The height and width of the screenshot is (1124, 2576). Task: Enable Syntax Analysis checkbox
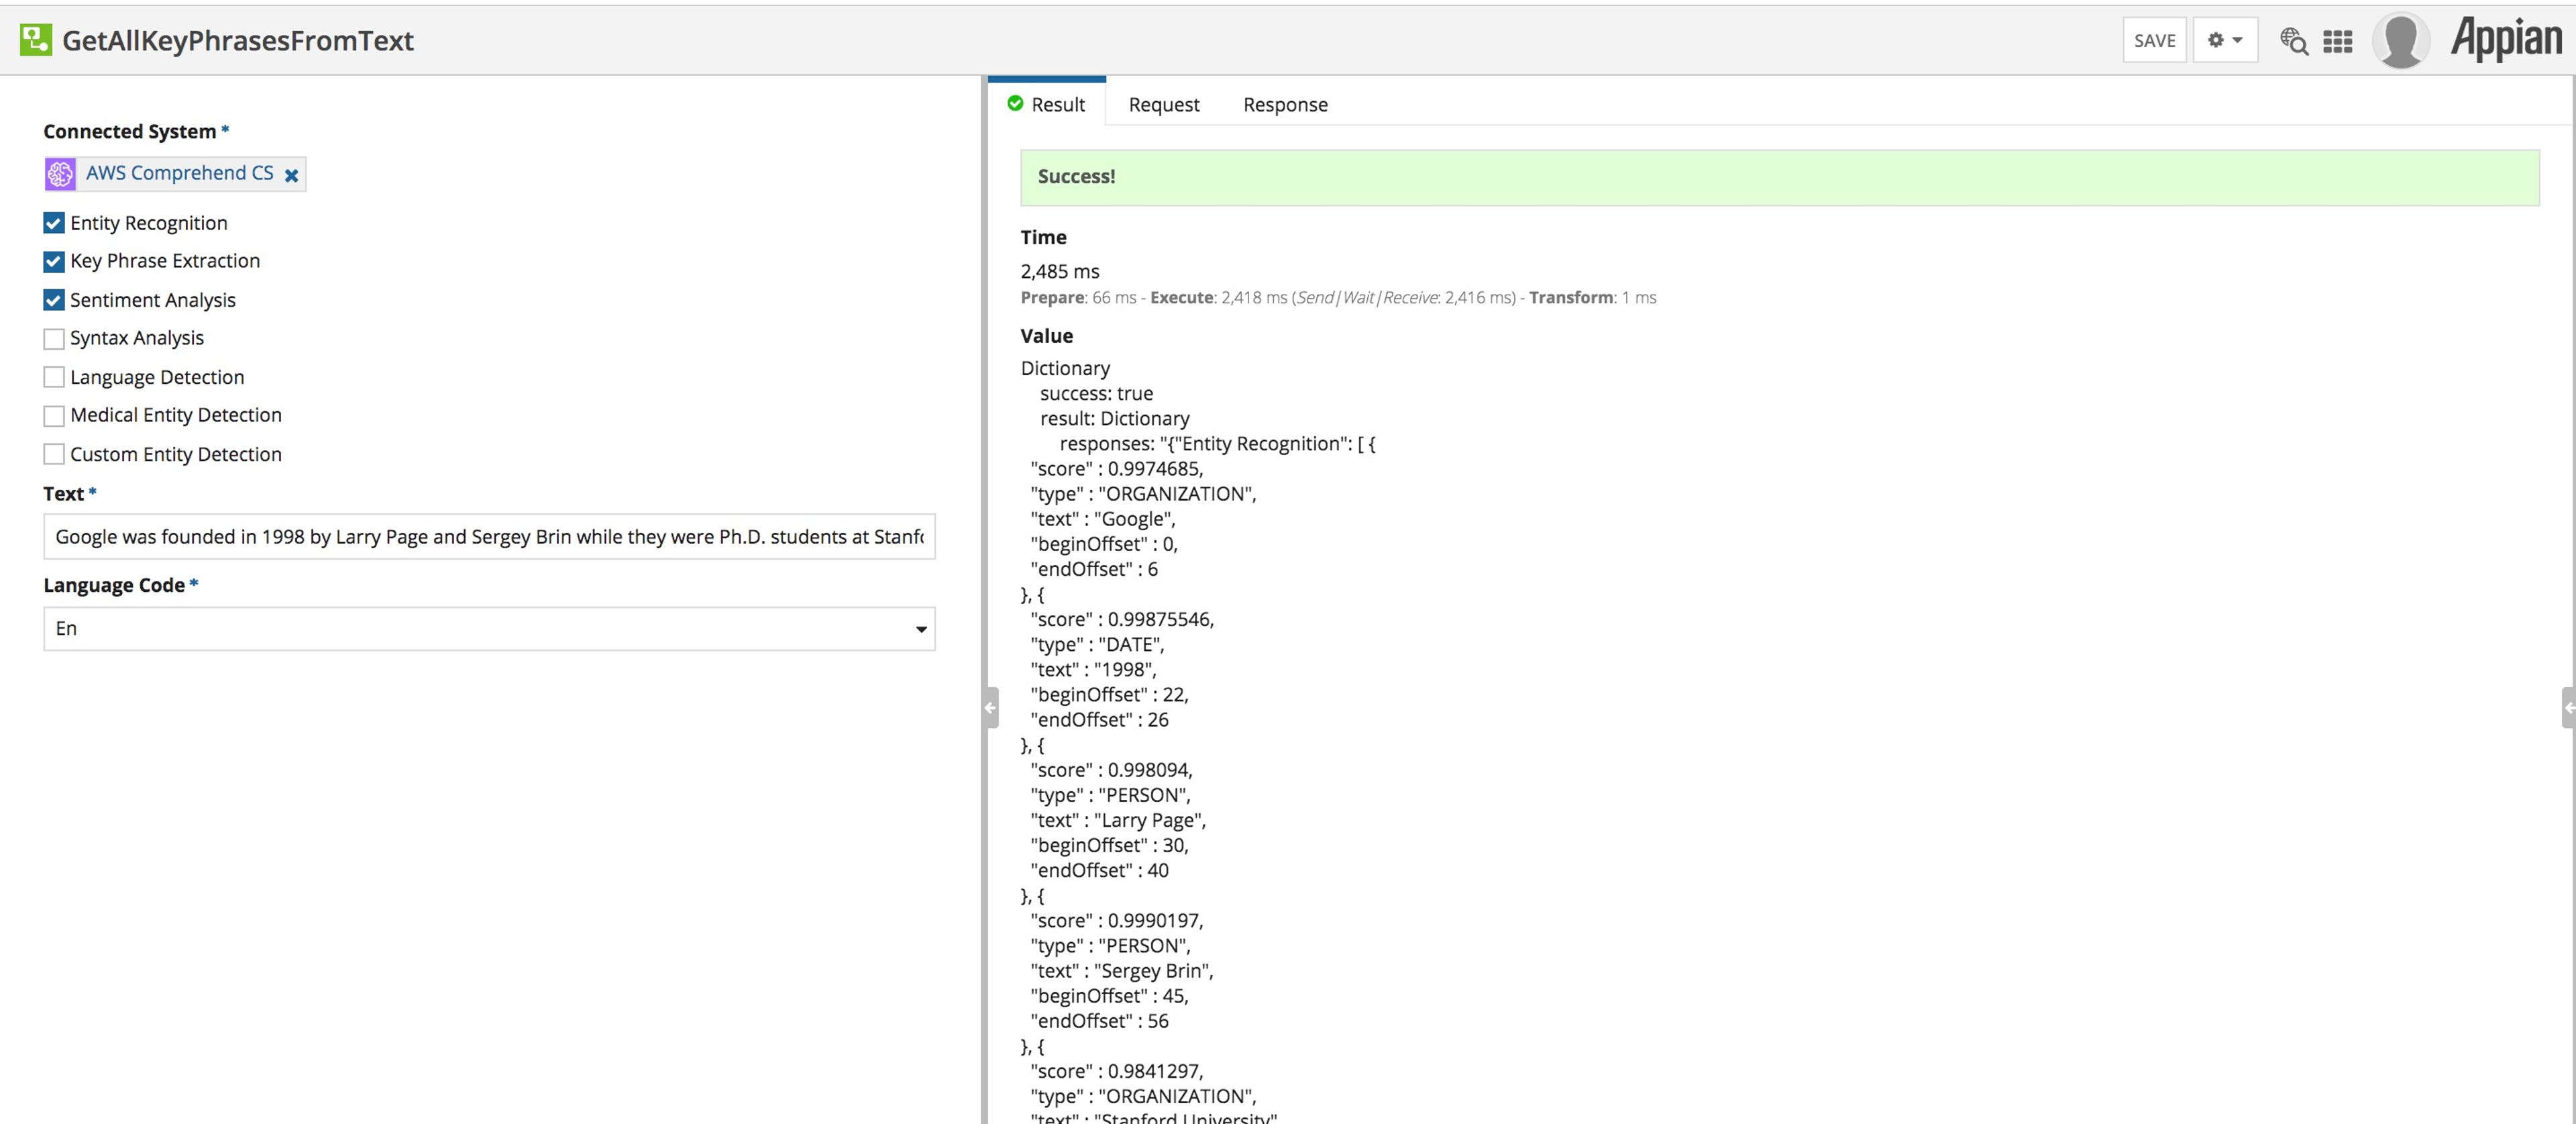point(54,339)
